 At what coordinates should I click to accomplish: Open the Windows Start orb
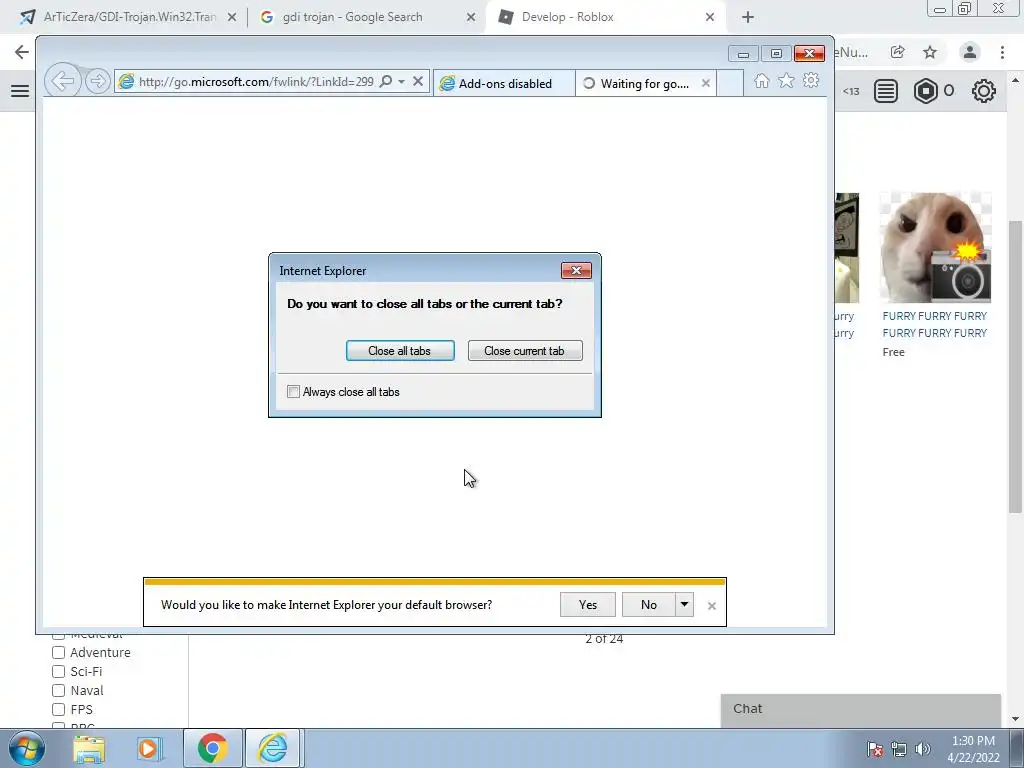(27, 748)
